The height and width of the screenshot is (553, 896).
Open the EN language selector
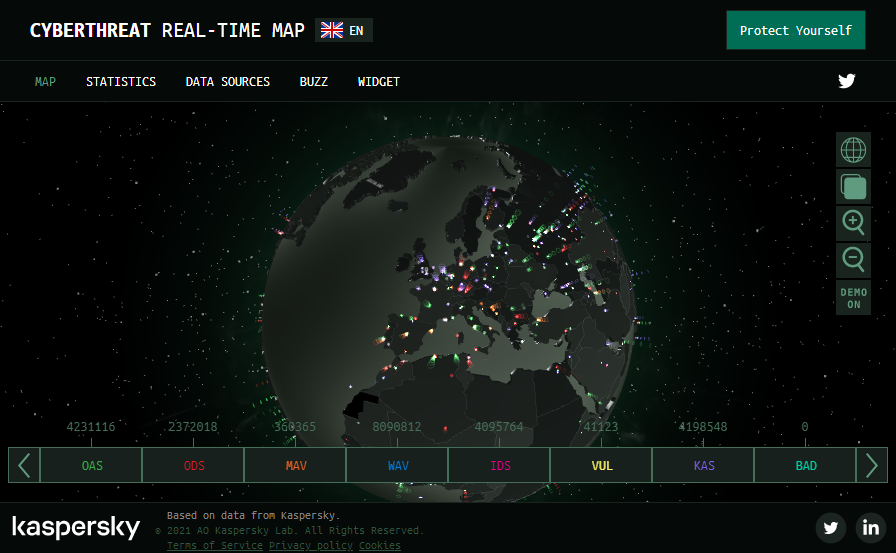pos(343,30)
